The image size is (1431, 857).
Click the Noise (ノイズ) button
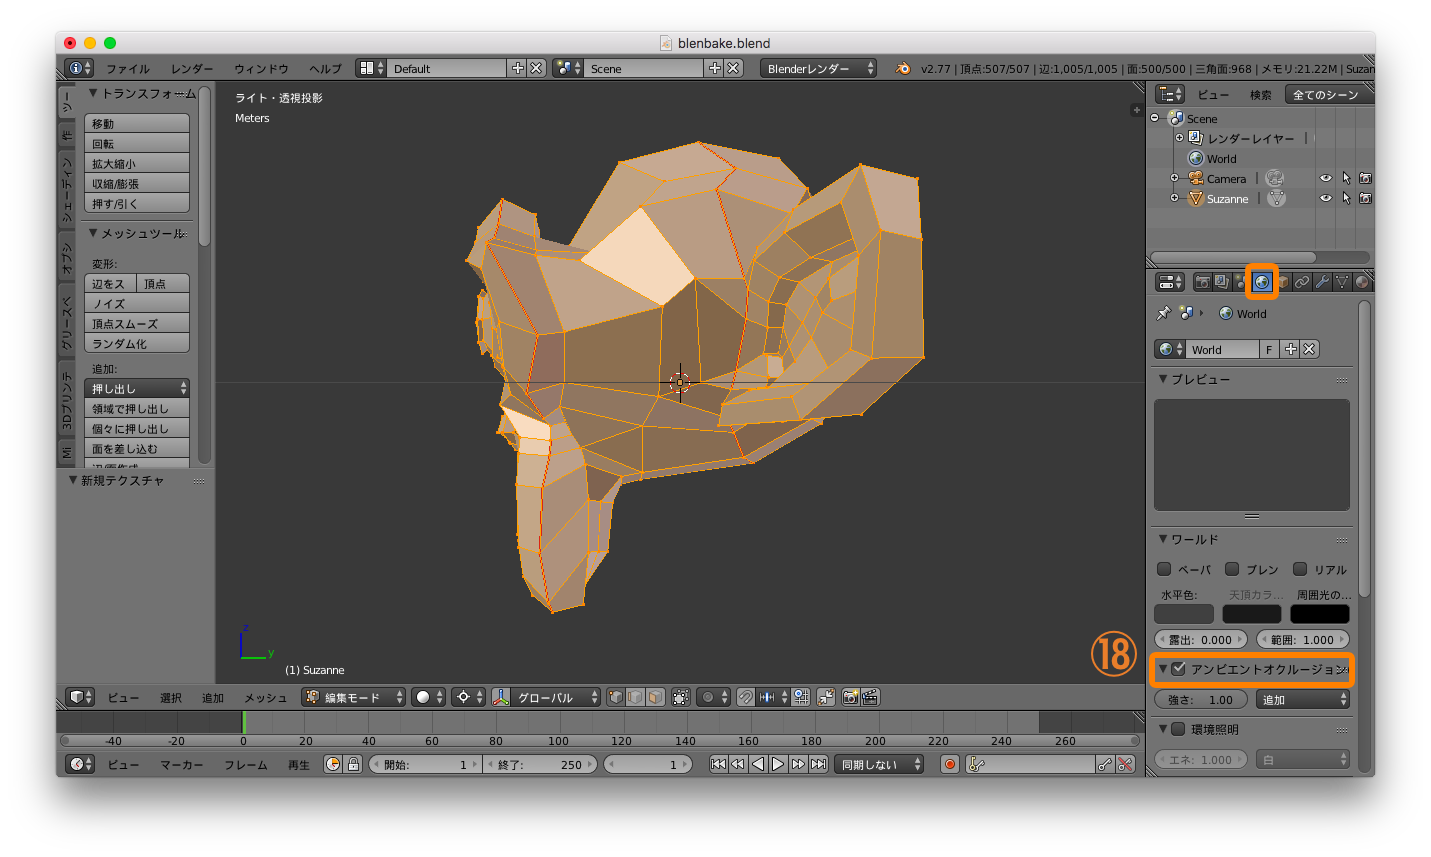tap(137, 303)
